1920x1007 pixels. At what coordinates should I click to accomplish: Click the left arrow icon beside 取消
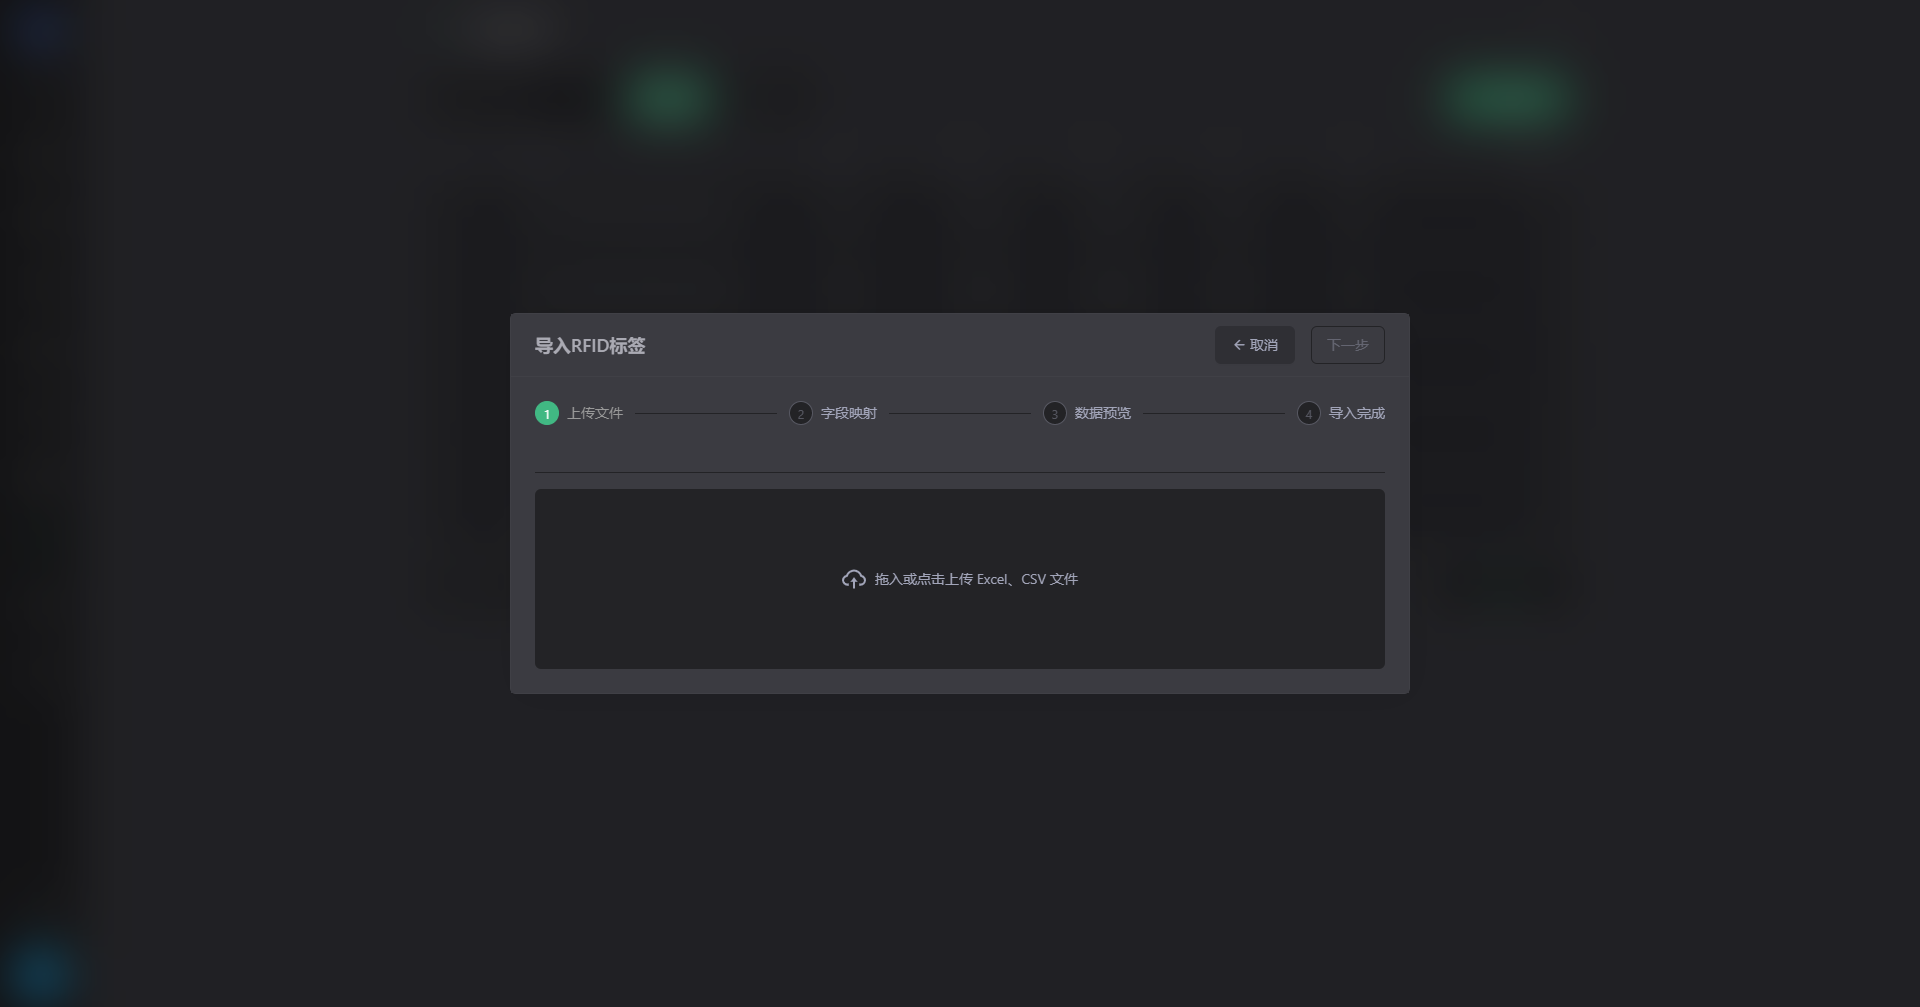[1239, 345]
